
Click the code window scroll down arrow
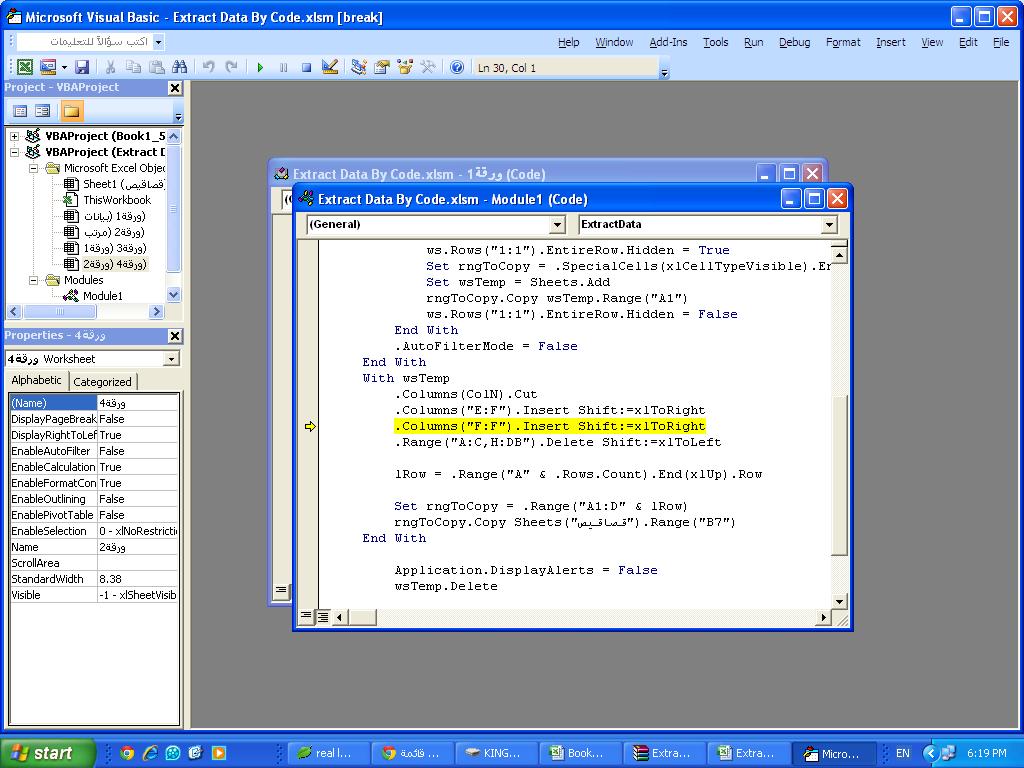pos(840,601)
